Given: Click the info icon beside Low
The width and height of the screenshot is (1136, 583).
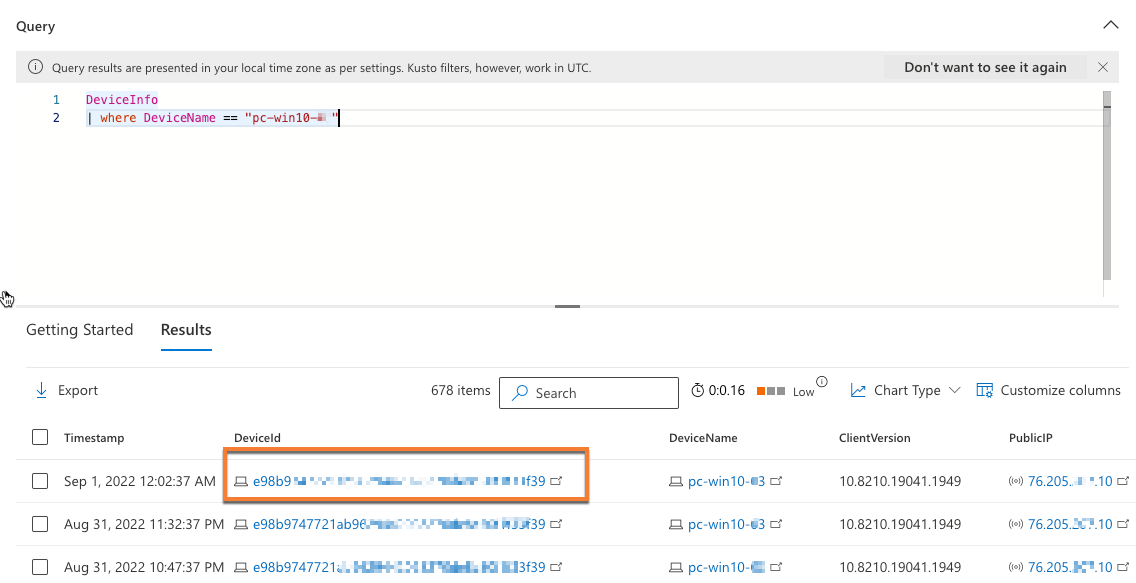Looking at the screenshot, I should (x=822, y=382).
